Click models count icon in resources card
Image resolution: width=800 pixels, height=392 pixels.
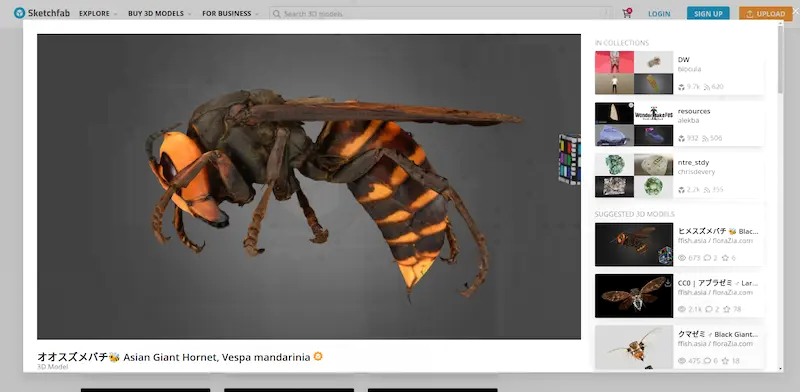681,138
